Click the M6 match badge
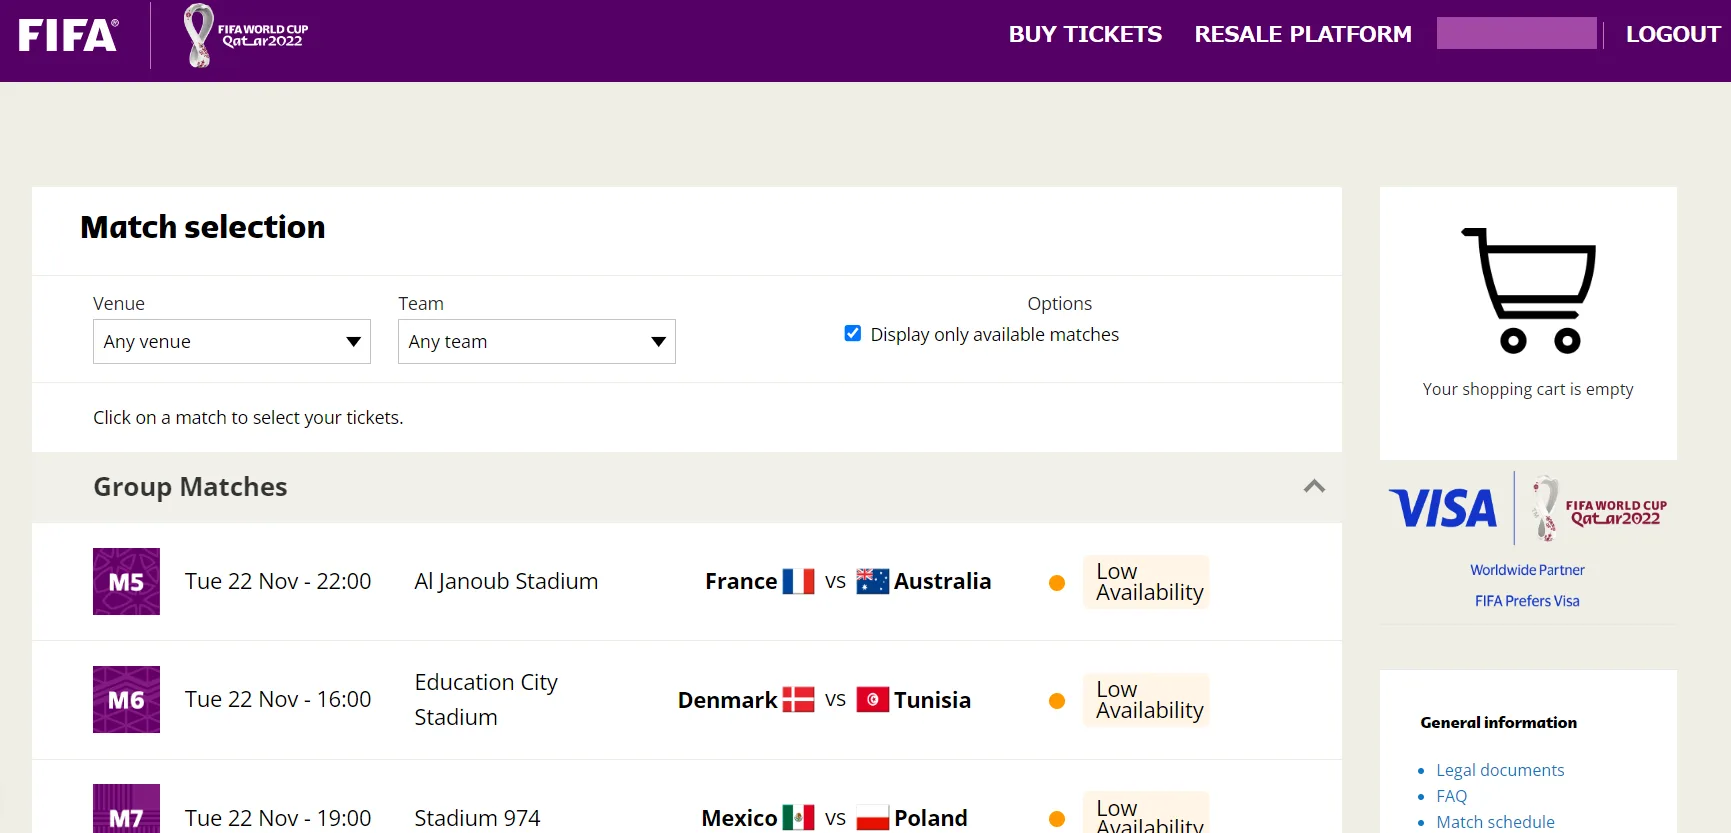This screenshot has width=1731, height=833. tap(126, 699)
